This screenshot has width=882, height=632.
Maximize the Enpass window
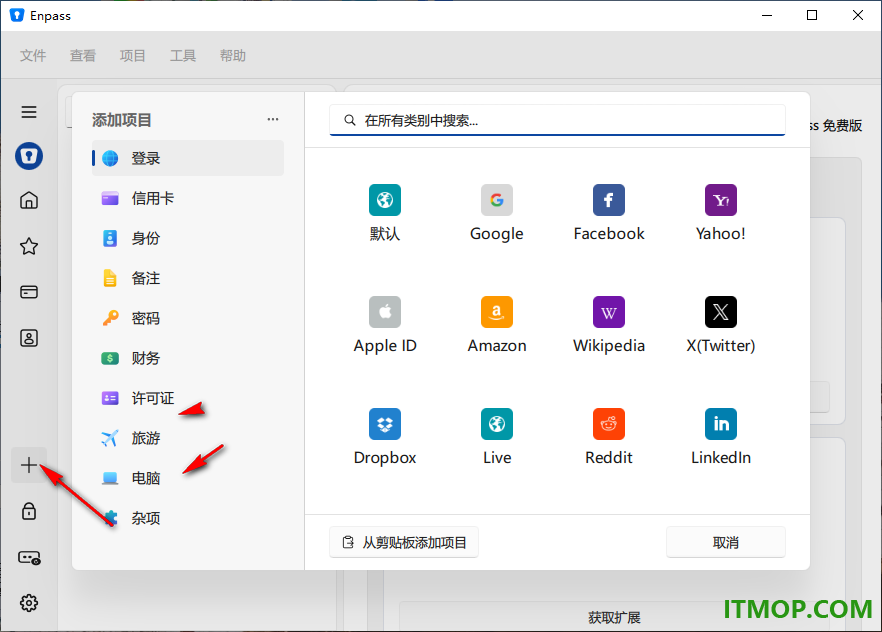coord(812,15)
